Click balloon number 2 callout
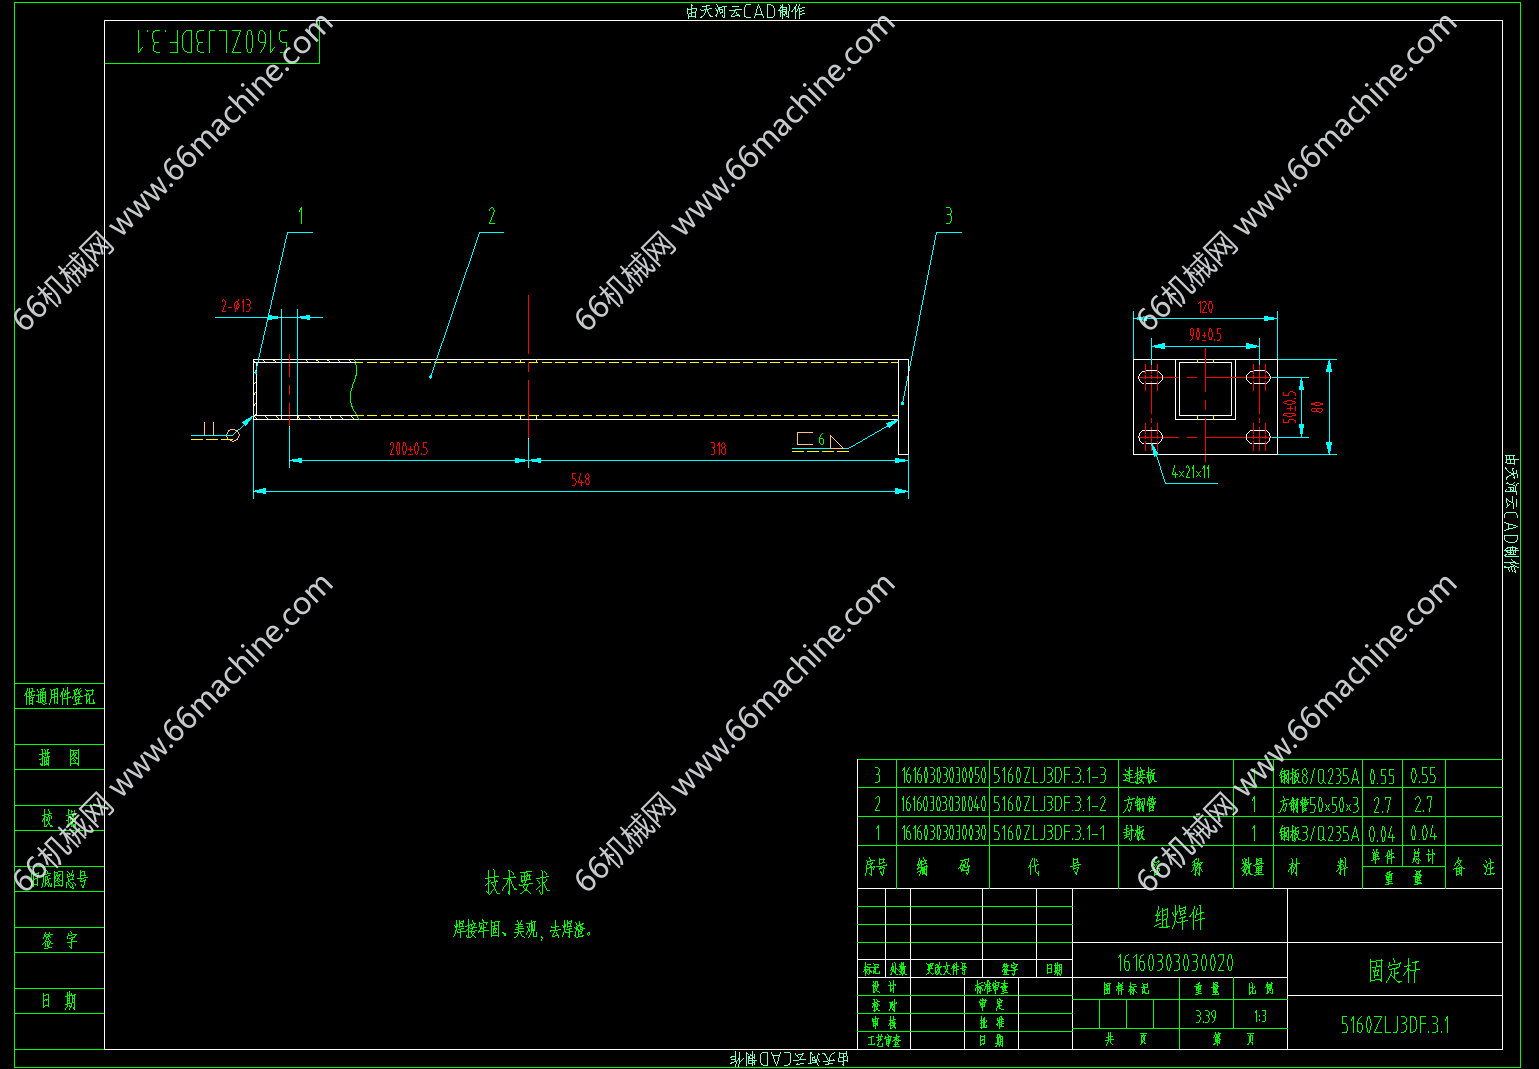1539x1069 pixels. tap(491, 216)
